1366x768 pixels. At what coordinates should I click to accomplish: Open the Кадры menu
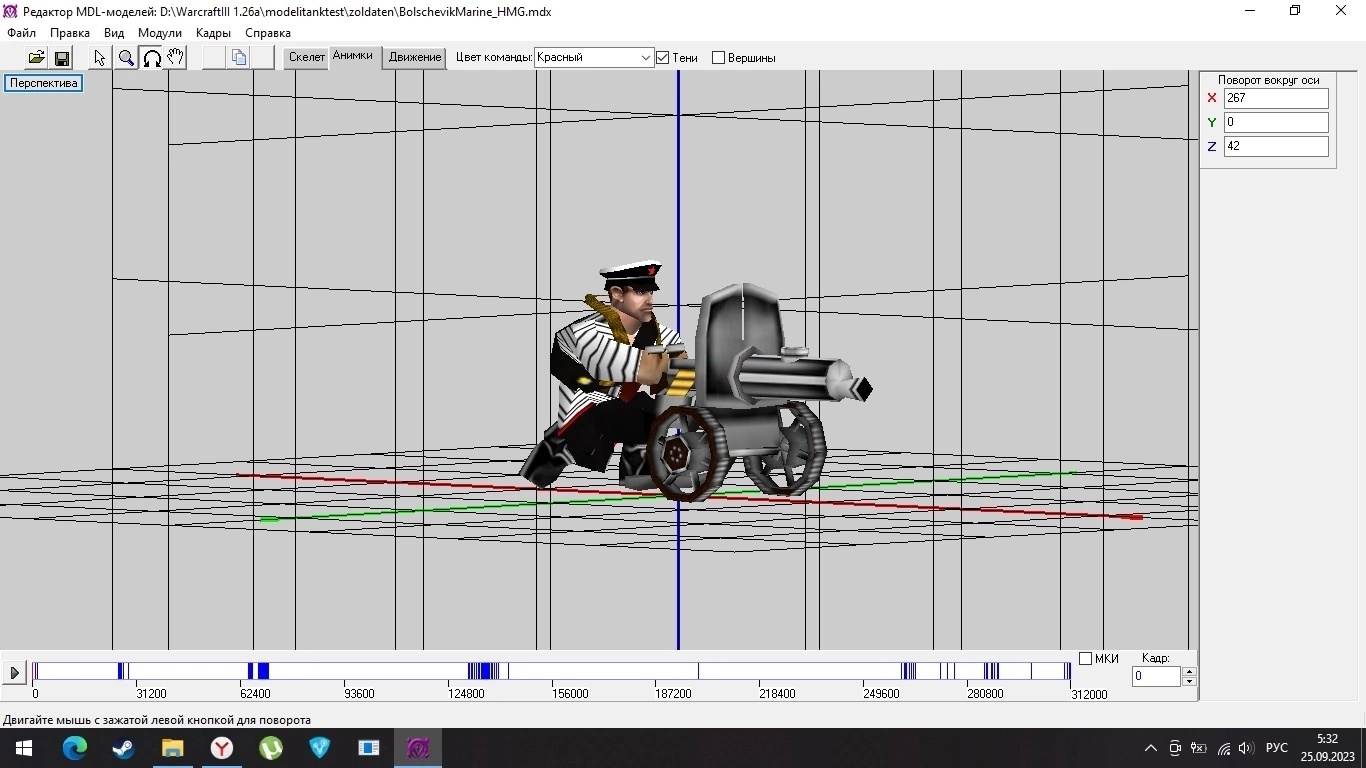click(213, 33)
